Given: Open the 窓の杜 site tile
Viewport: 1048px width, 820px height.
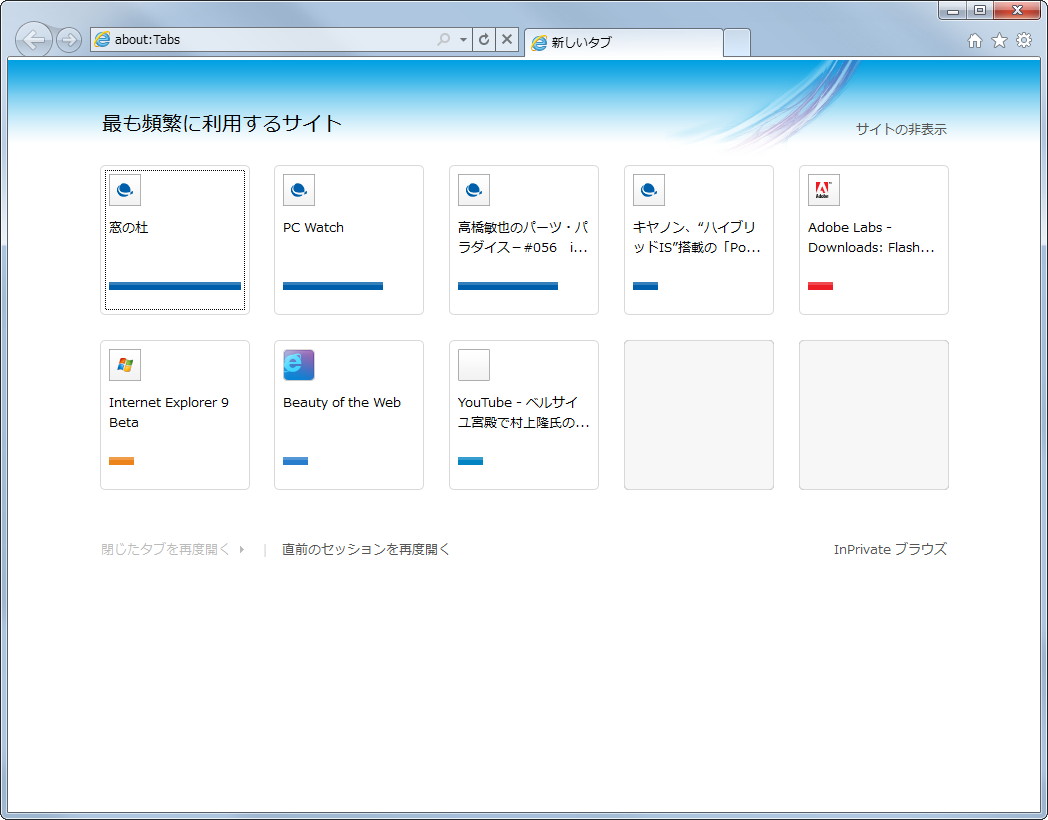Looking at the screenshot, I should pos(175,240).
